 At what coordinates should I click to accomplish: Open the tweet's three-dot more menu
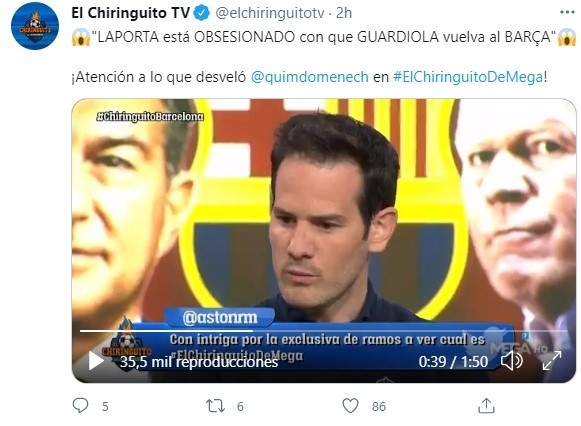[567, 13]
